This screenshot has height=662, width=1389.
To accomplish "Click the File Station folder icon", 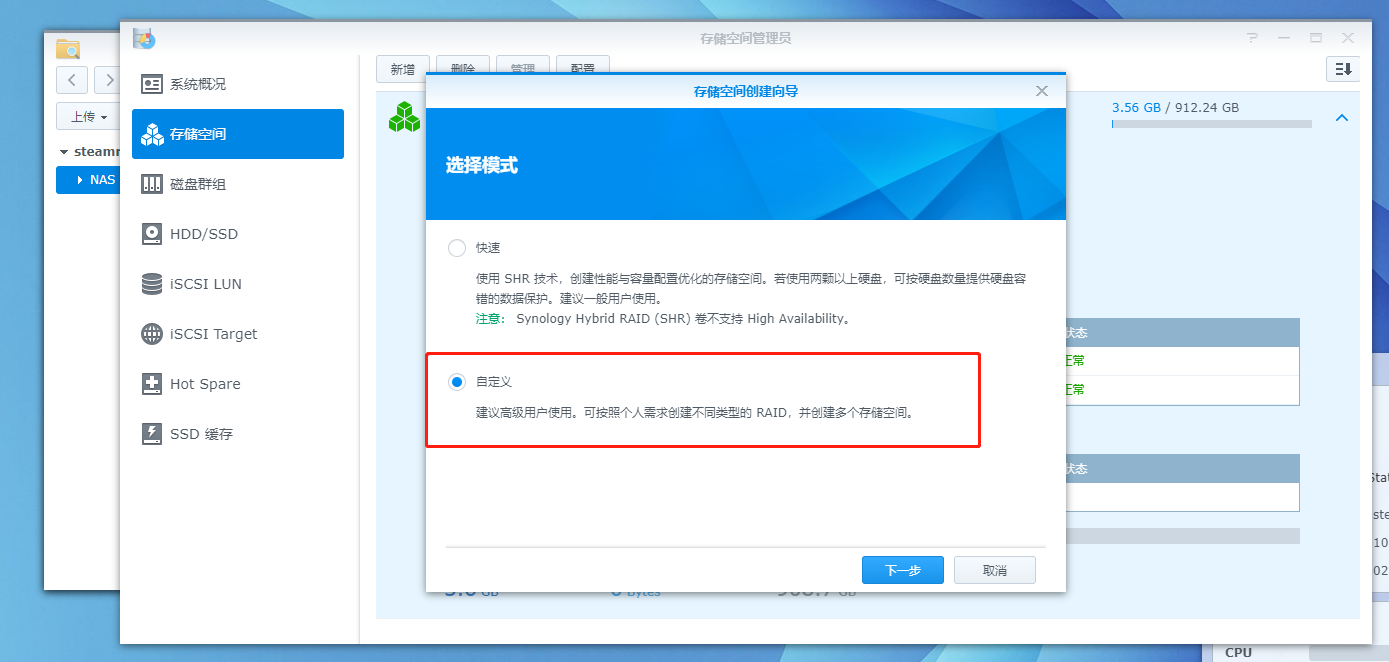I will pyautogui.click(x=68, y=49).
